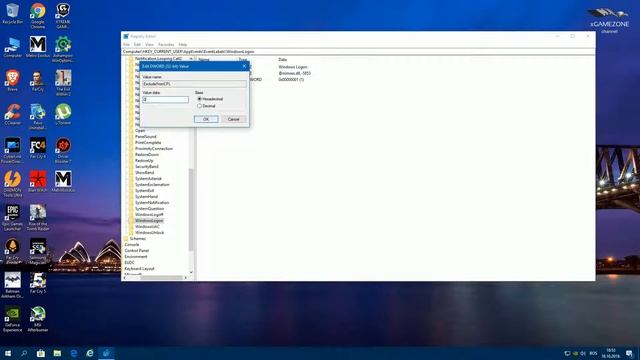Open the Driver Booster 7 shortcut
The width and height of the screenshot is (640, 360).
coord(63,150)
